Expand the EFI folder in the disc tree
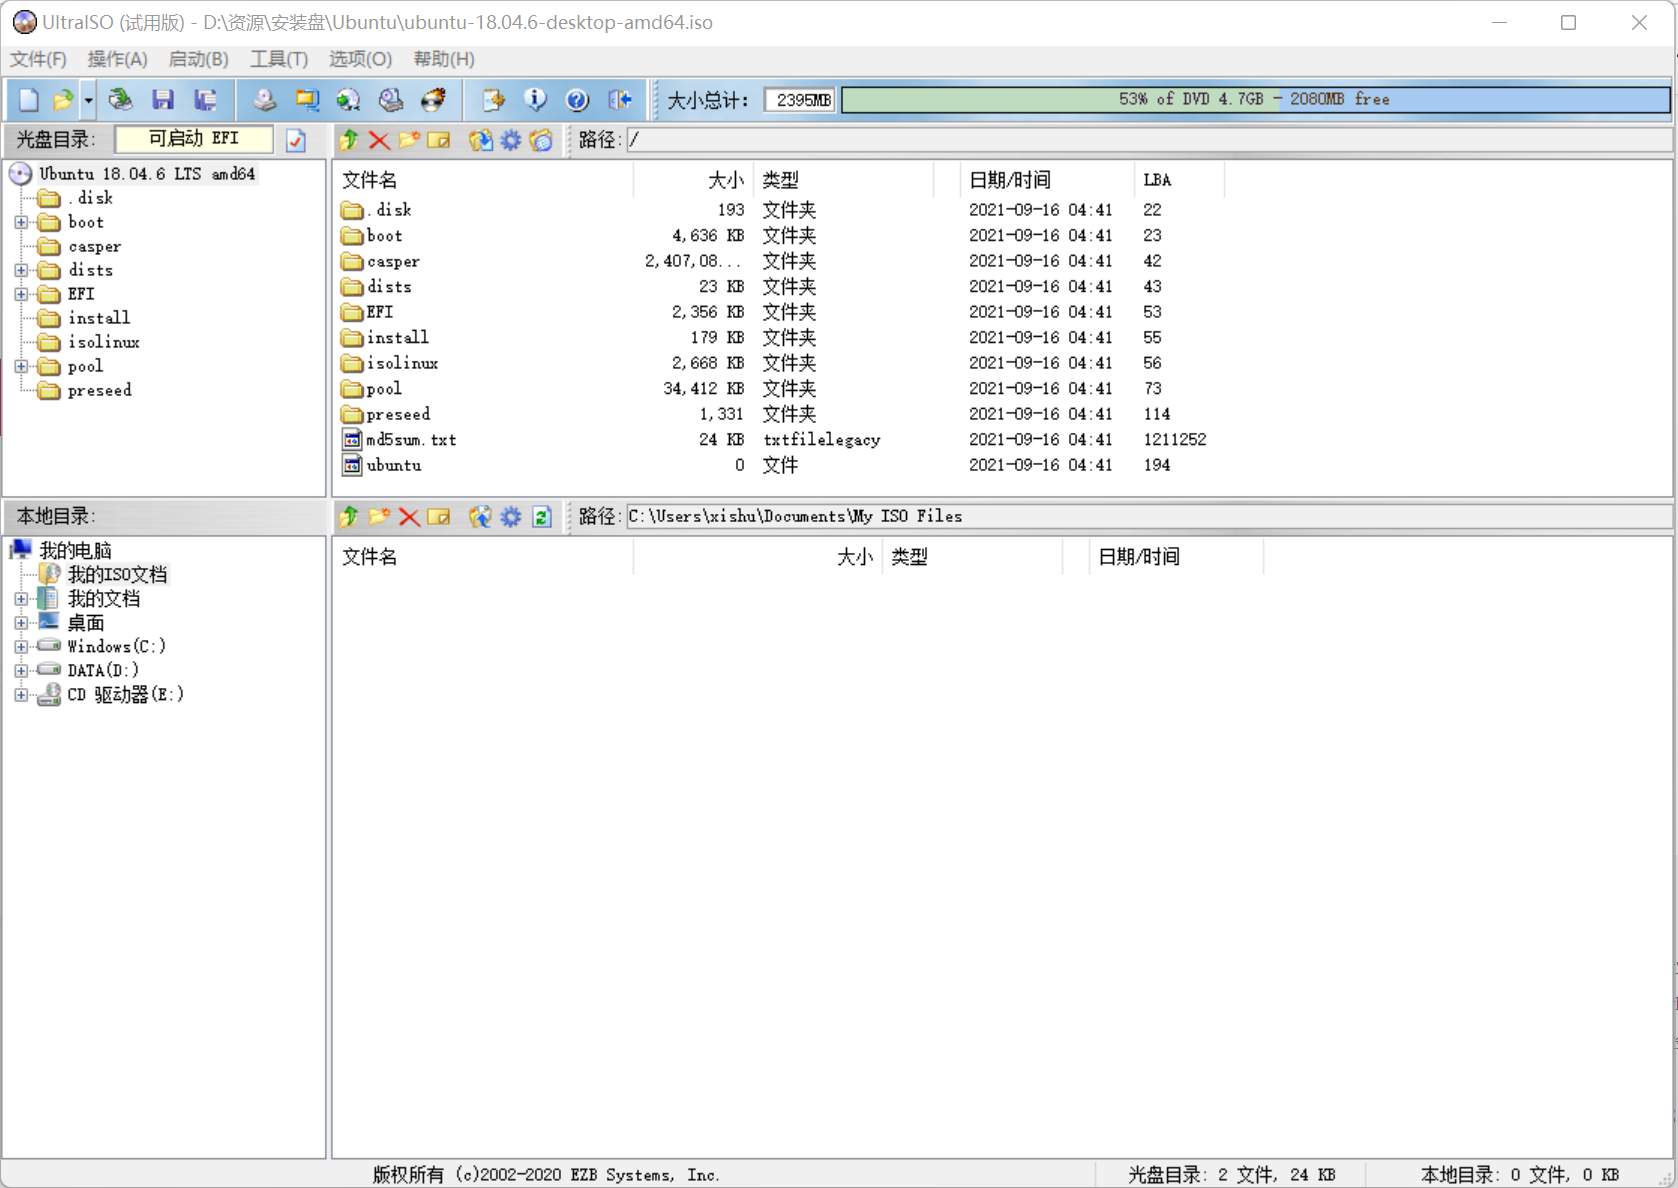Image resolution: width=1678 pixels, height=1188 pixels. (21, 294)
